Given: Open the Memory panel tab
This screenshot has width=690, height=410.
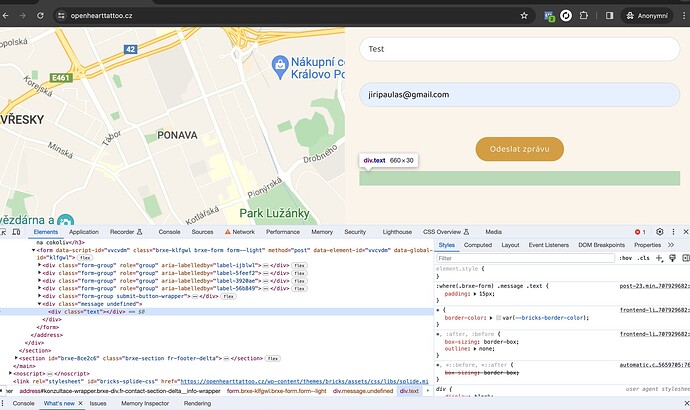Looking at the screenshot, I should [322, 232].
